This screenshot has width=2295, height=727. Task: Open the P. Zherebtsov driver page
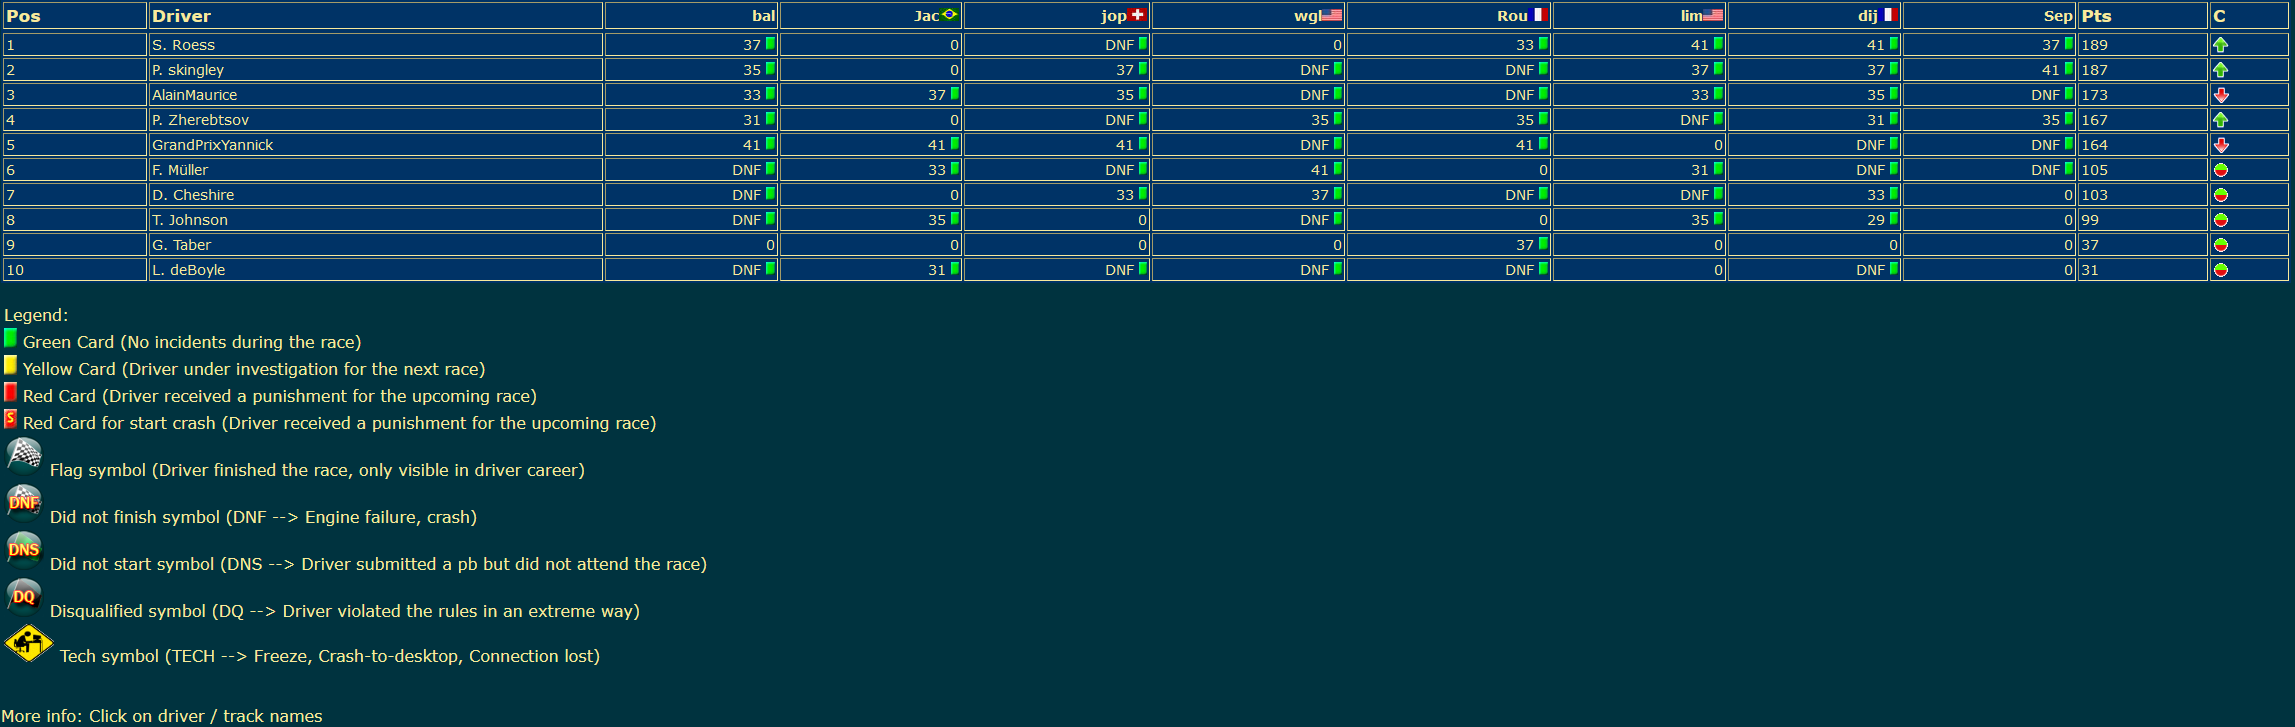point(200,120)
